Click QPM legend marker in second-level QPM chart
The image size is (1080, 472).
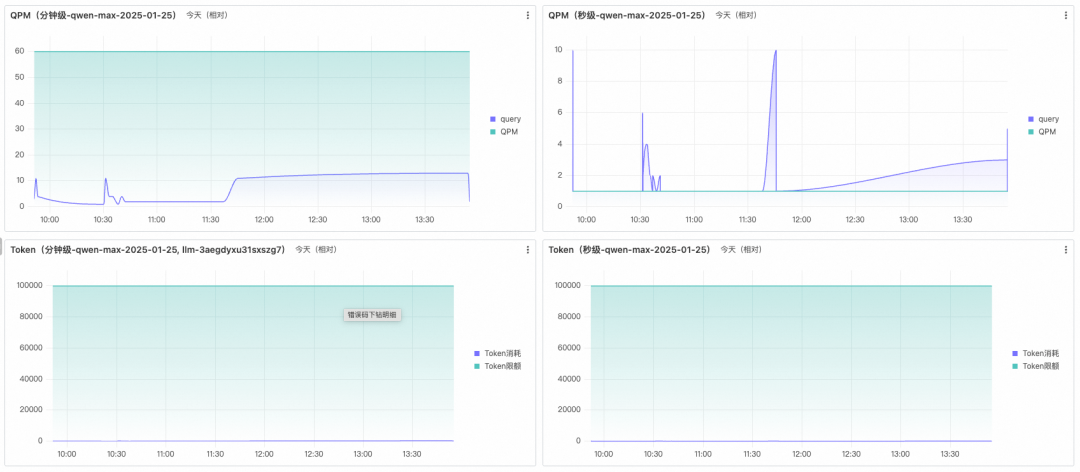point(1031,131)
